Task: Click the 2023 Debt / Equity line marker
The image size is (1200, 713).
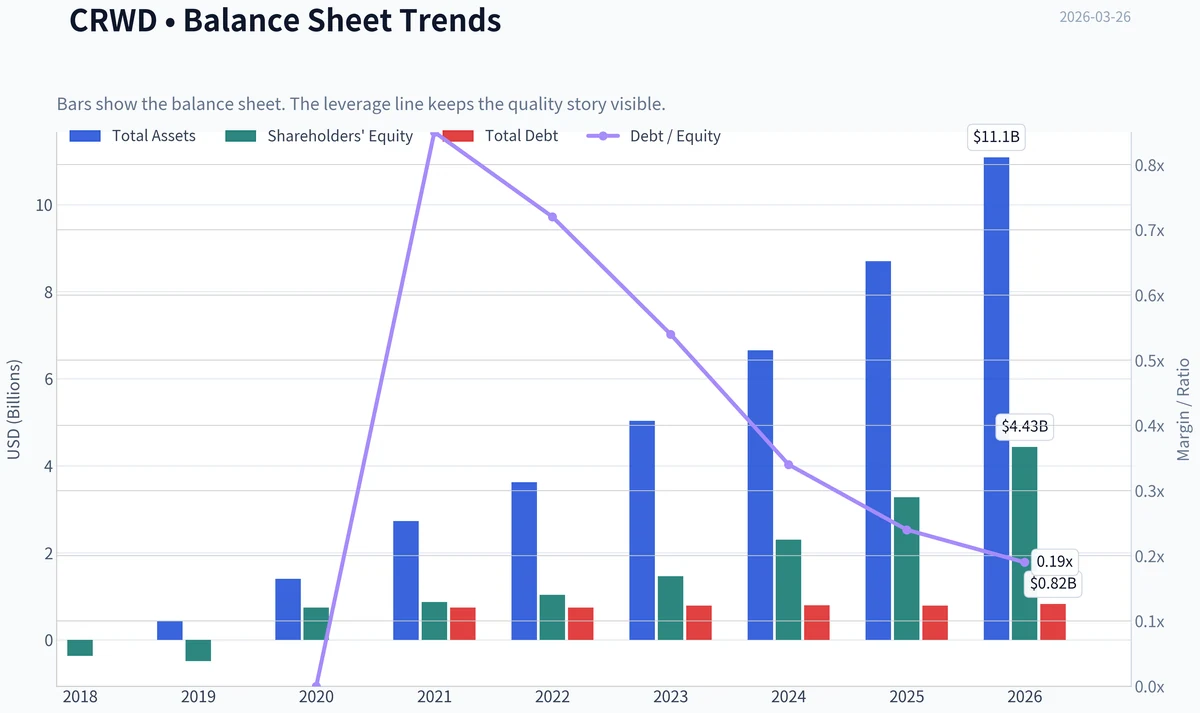Action: [670, 334]
